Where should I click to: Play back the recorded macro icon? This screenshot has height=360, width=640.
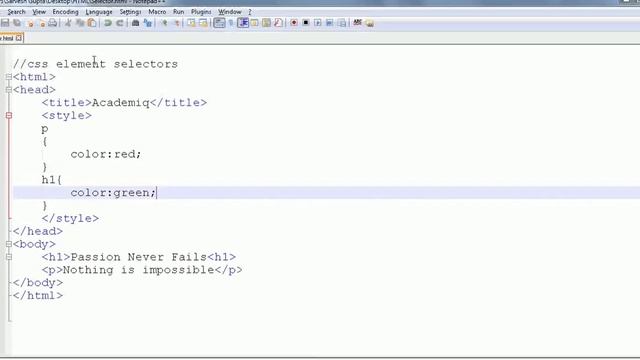(318, 23)
